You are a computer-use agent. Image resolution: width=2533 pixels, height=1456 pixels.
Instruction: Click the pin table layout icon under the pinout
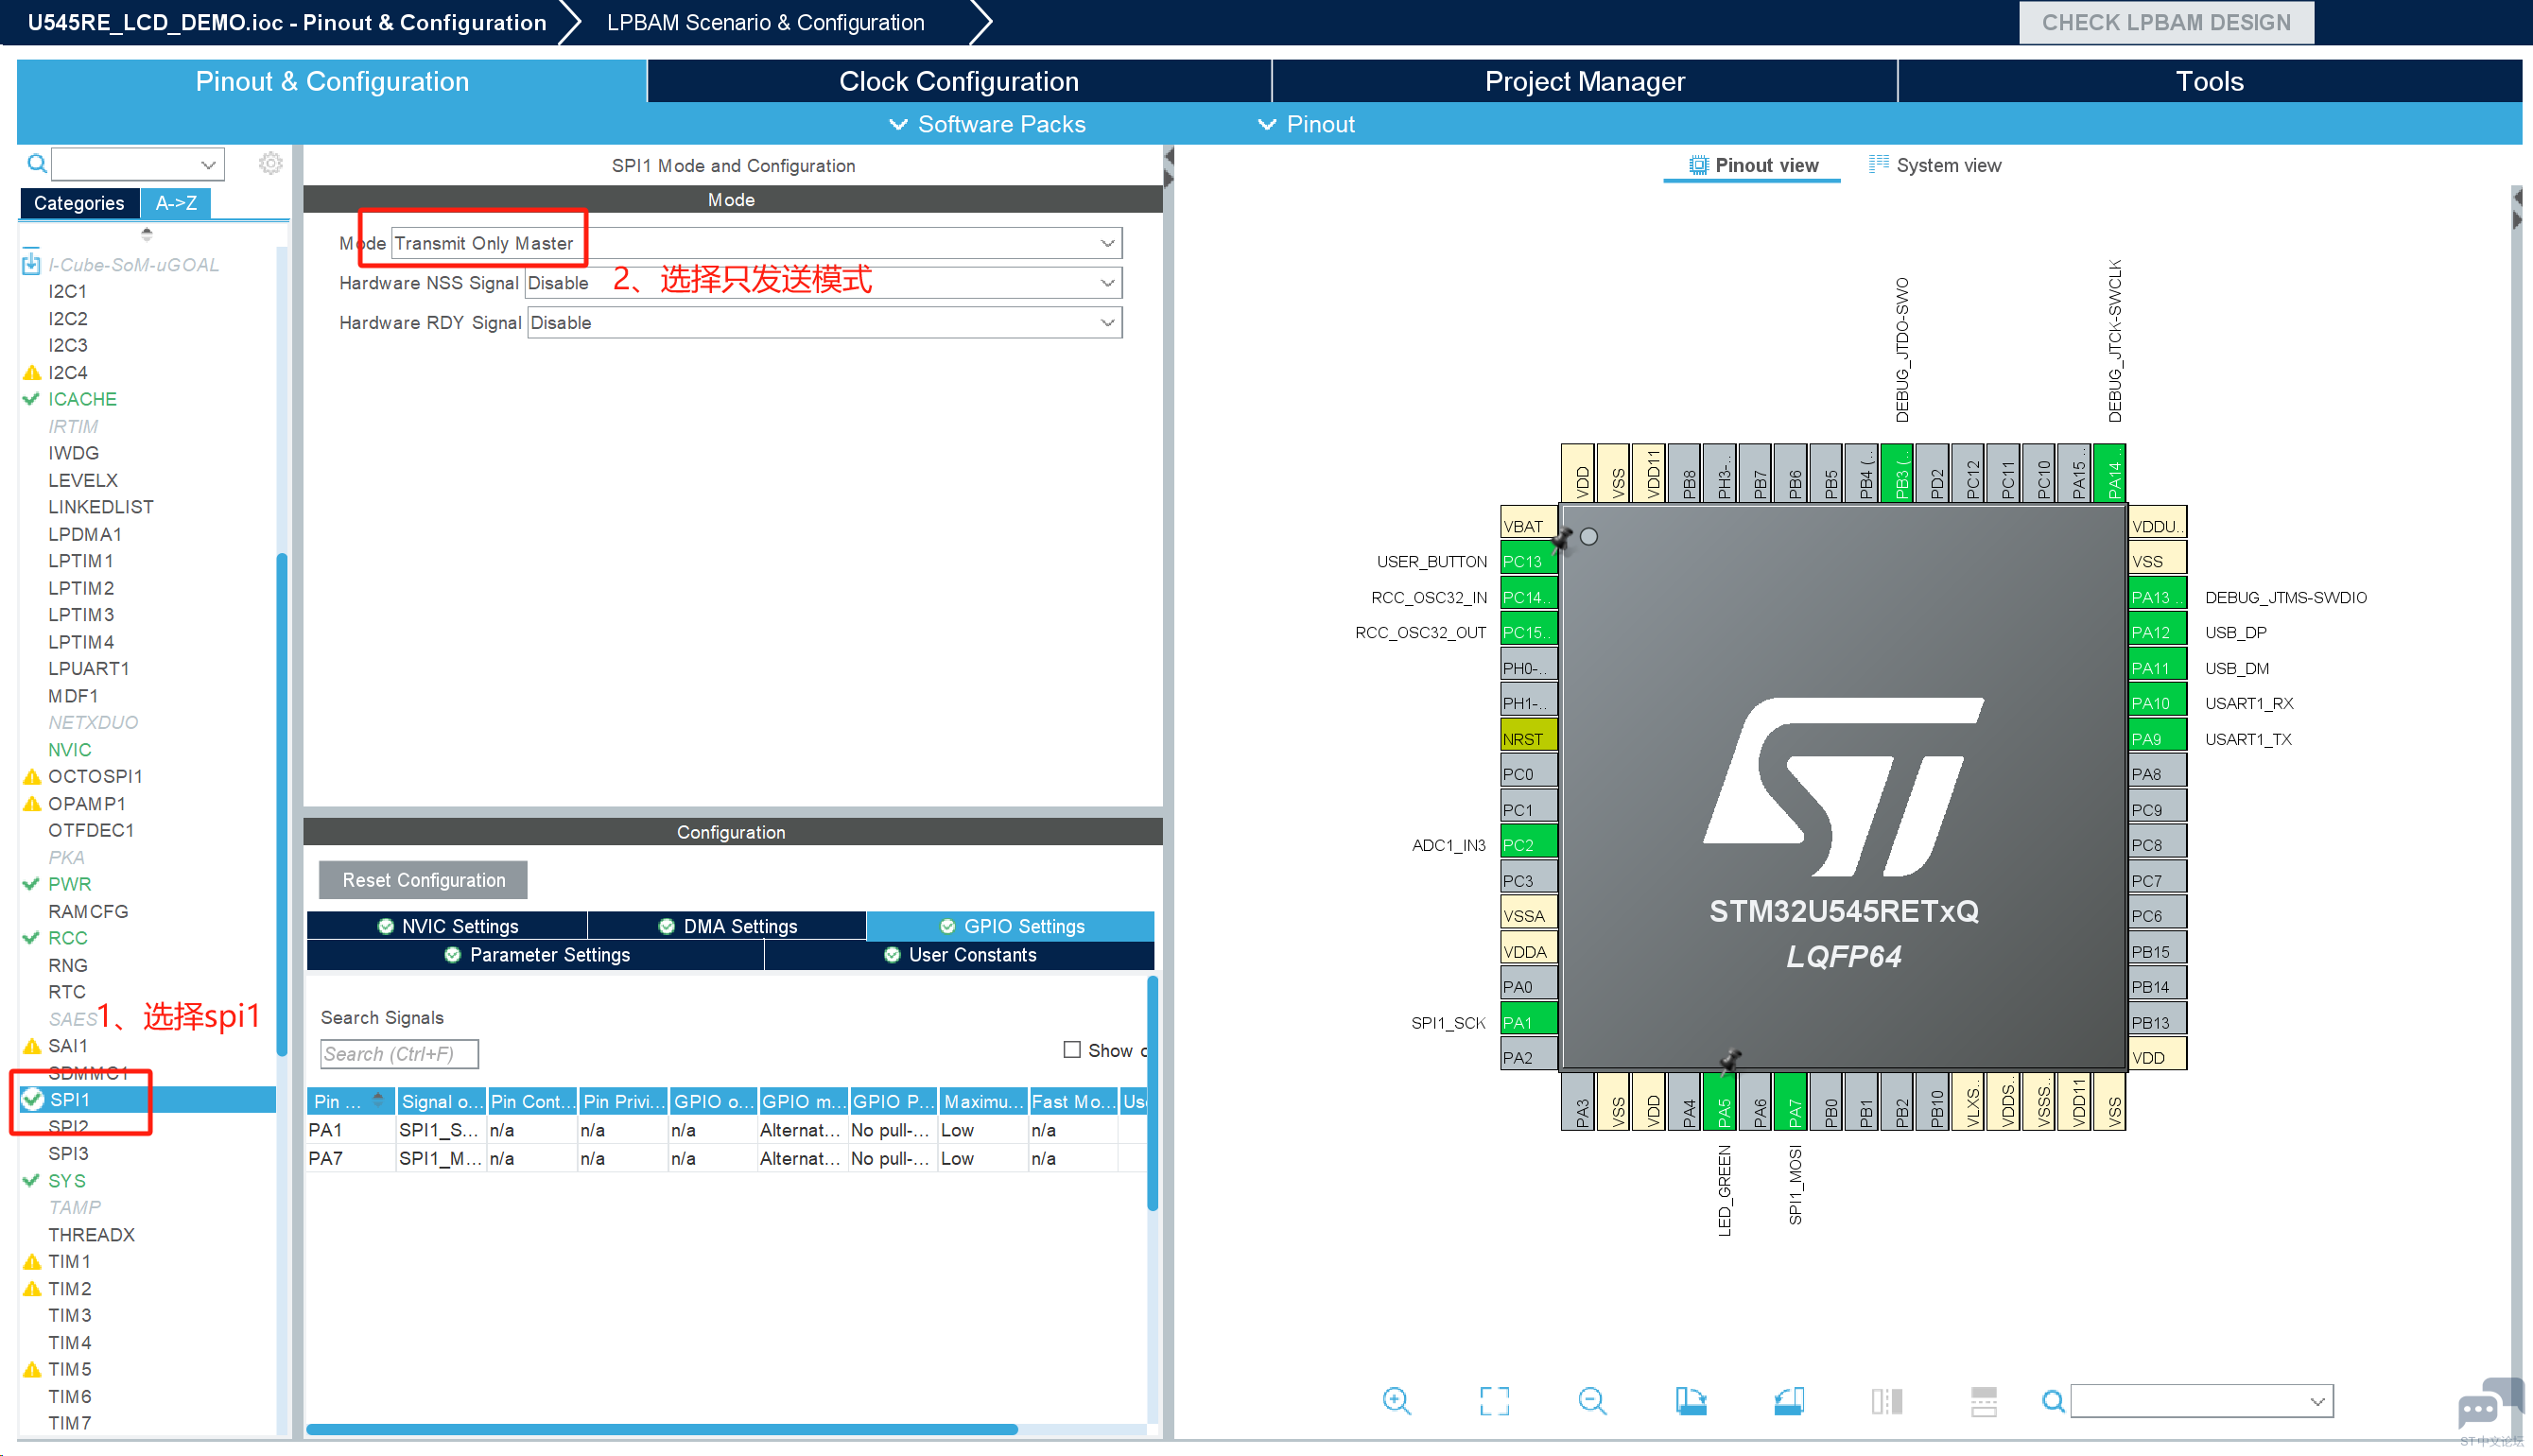[1983, 1401]
